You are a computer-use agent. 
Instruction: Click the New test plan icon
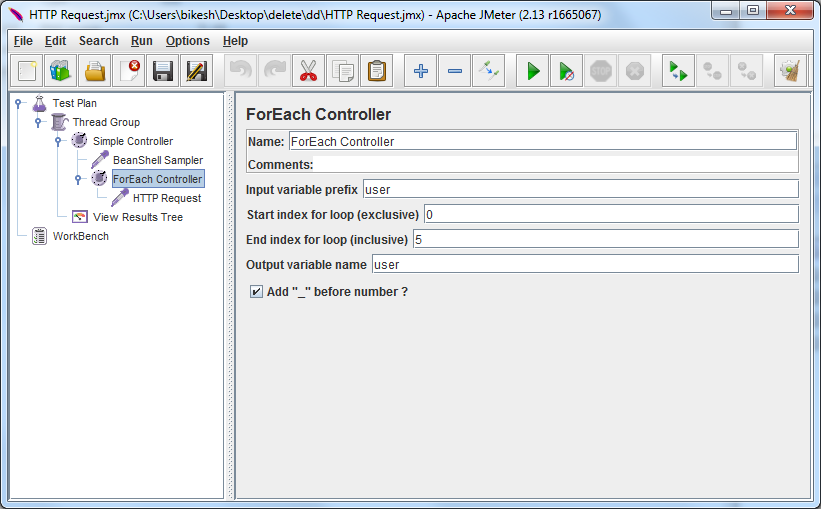pos(27,71)
